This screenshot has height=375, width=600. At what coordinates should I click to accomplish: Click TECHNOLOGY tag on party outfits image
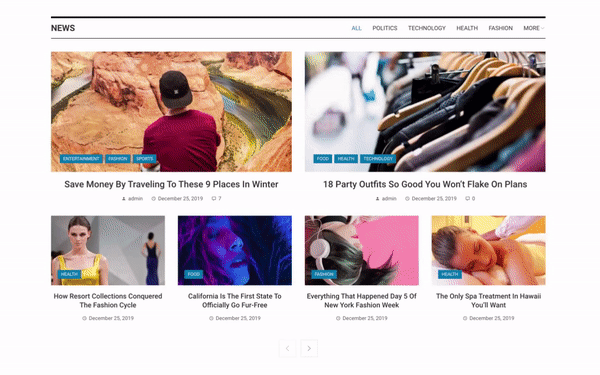pyautogui.click(x=378, y=159)
